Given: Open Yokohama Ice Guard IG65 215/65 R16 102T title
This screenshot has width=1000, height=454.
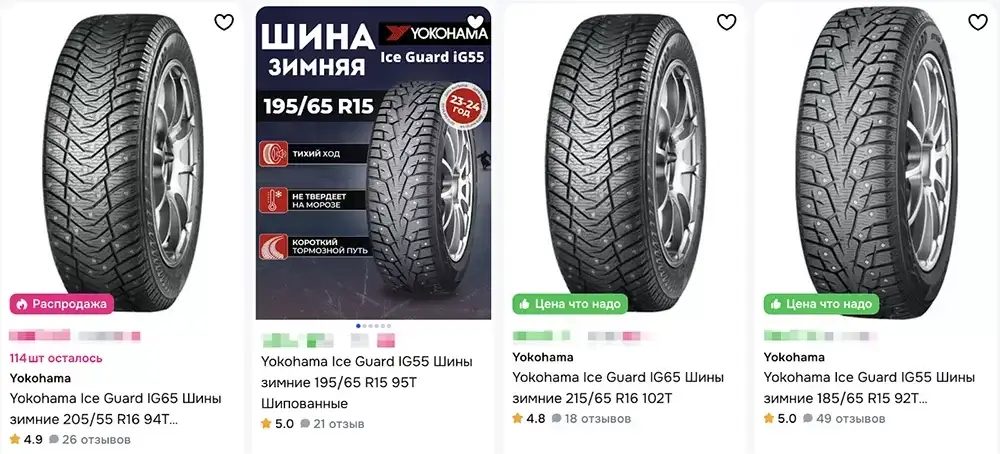Looking at the screenshot, I should 618,388.
